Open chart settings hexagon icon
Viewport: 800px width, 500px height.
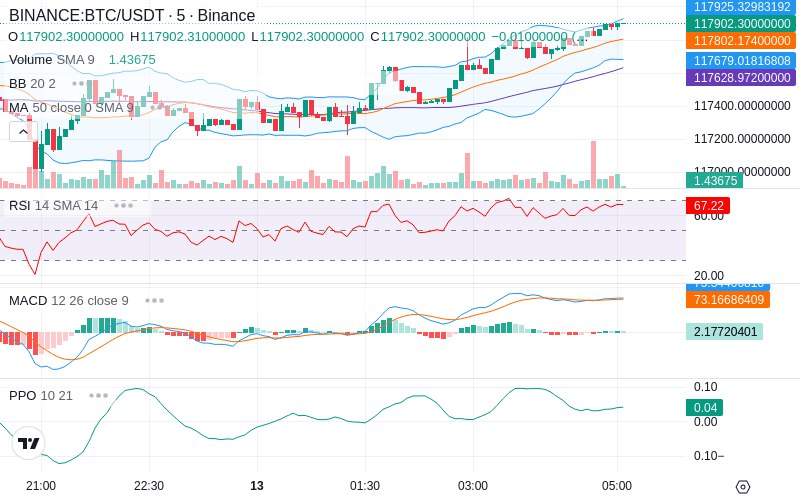(x=743, y=487)
